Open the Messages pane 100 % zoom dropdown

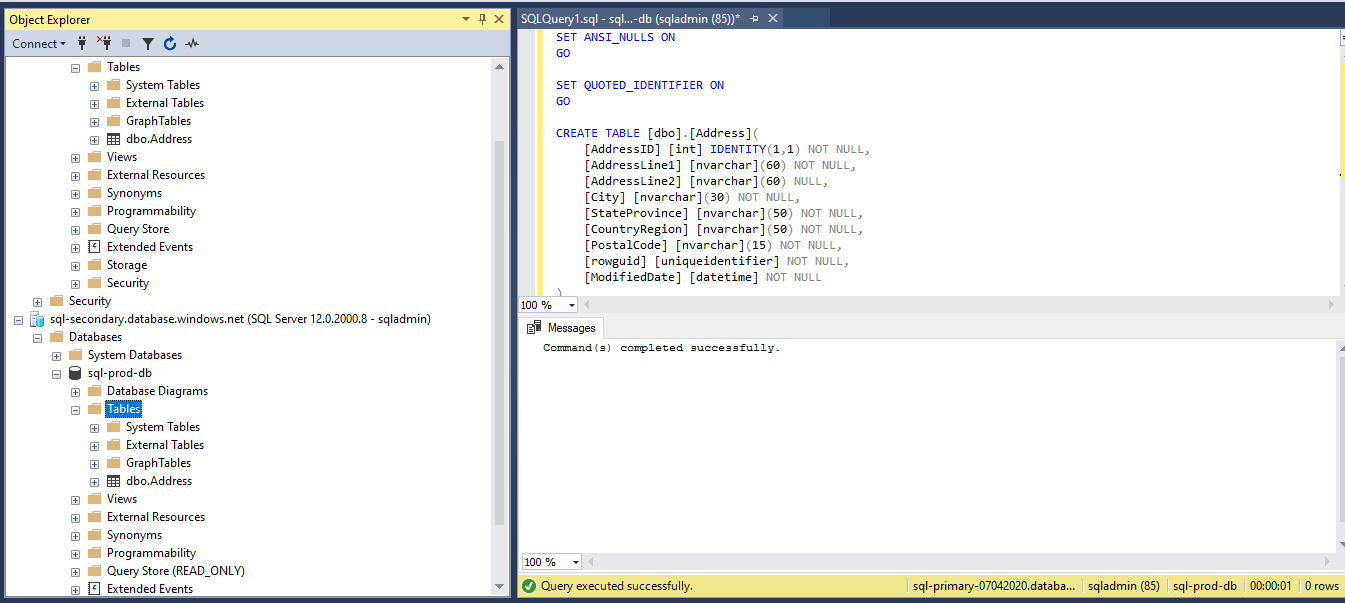point(577,562)
